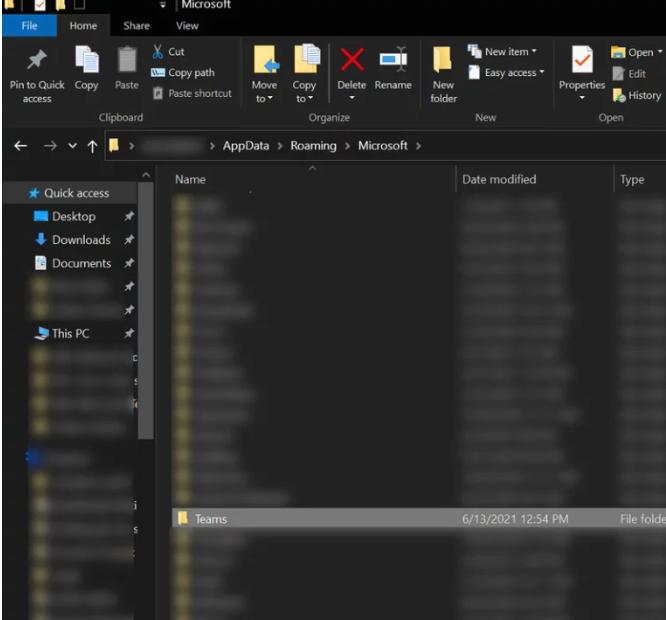Unpin Downloads using its pin icon
This screenshot has width=666, height=620.
129,240
